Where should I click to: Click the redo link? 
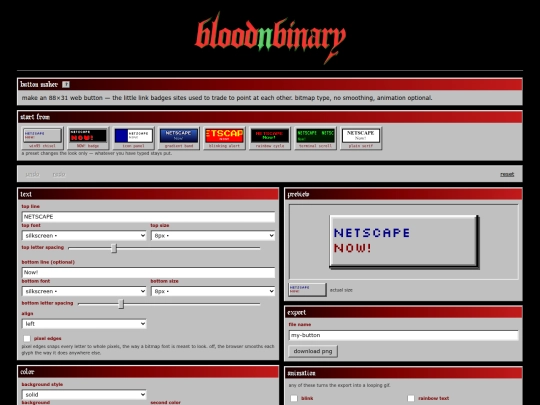click(59, 174)
